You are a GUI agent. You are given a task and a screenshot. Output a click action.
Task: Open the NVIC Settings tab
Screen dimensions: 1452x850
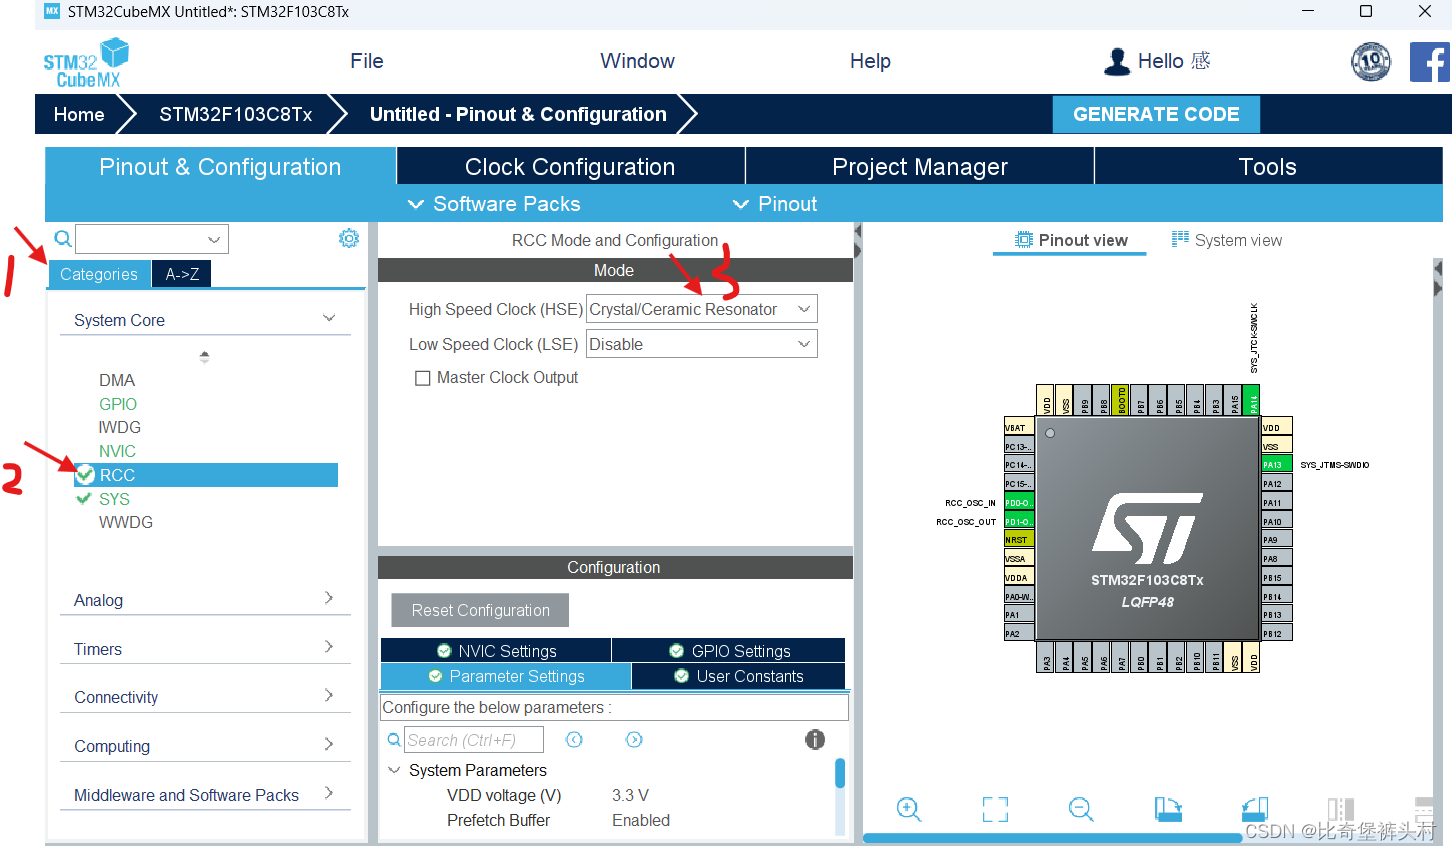coord(496,651)
